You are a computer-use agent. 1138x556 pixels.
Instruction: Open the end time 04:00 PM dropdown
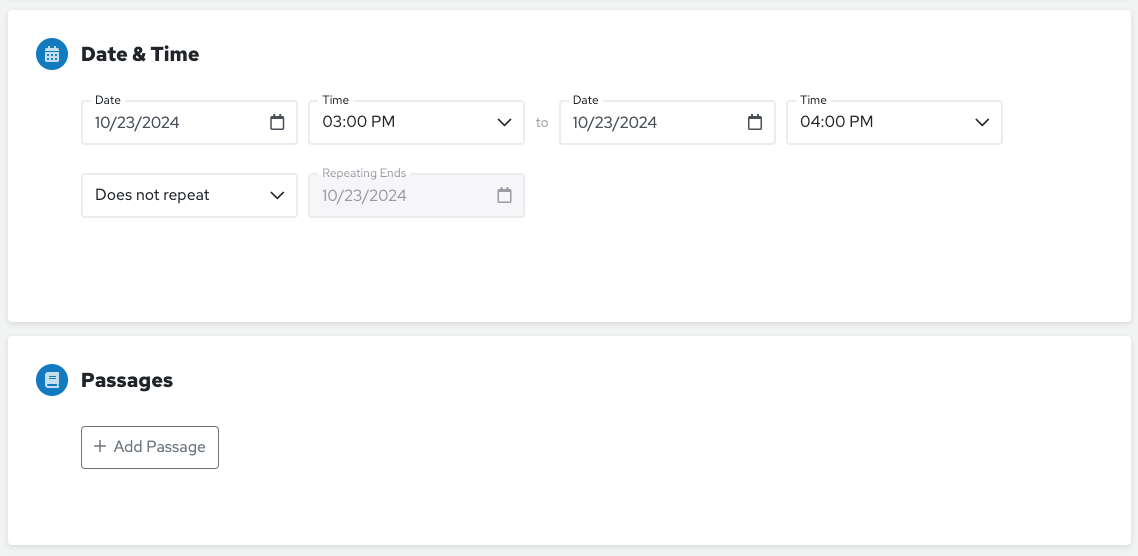(x=880, y=122)
